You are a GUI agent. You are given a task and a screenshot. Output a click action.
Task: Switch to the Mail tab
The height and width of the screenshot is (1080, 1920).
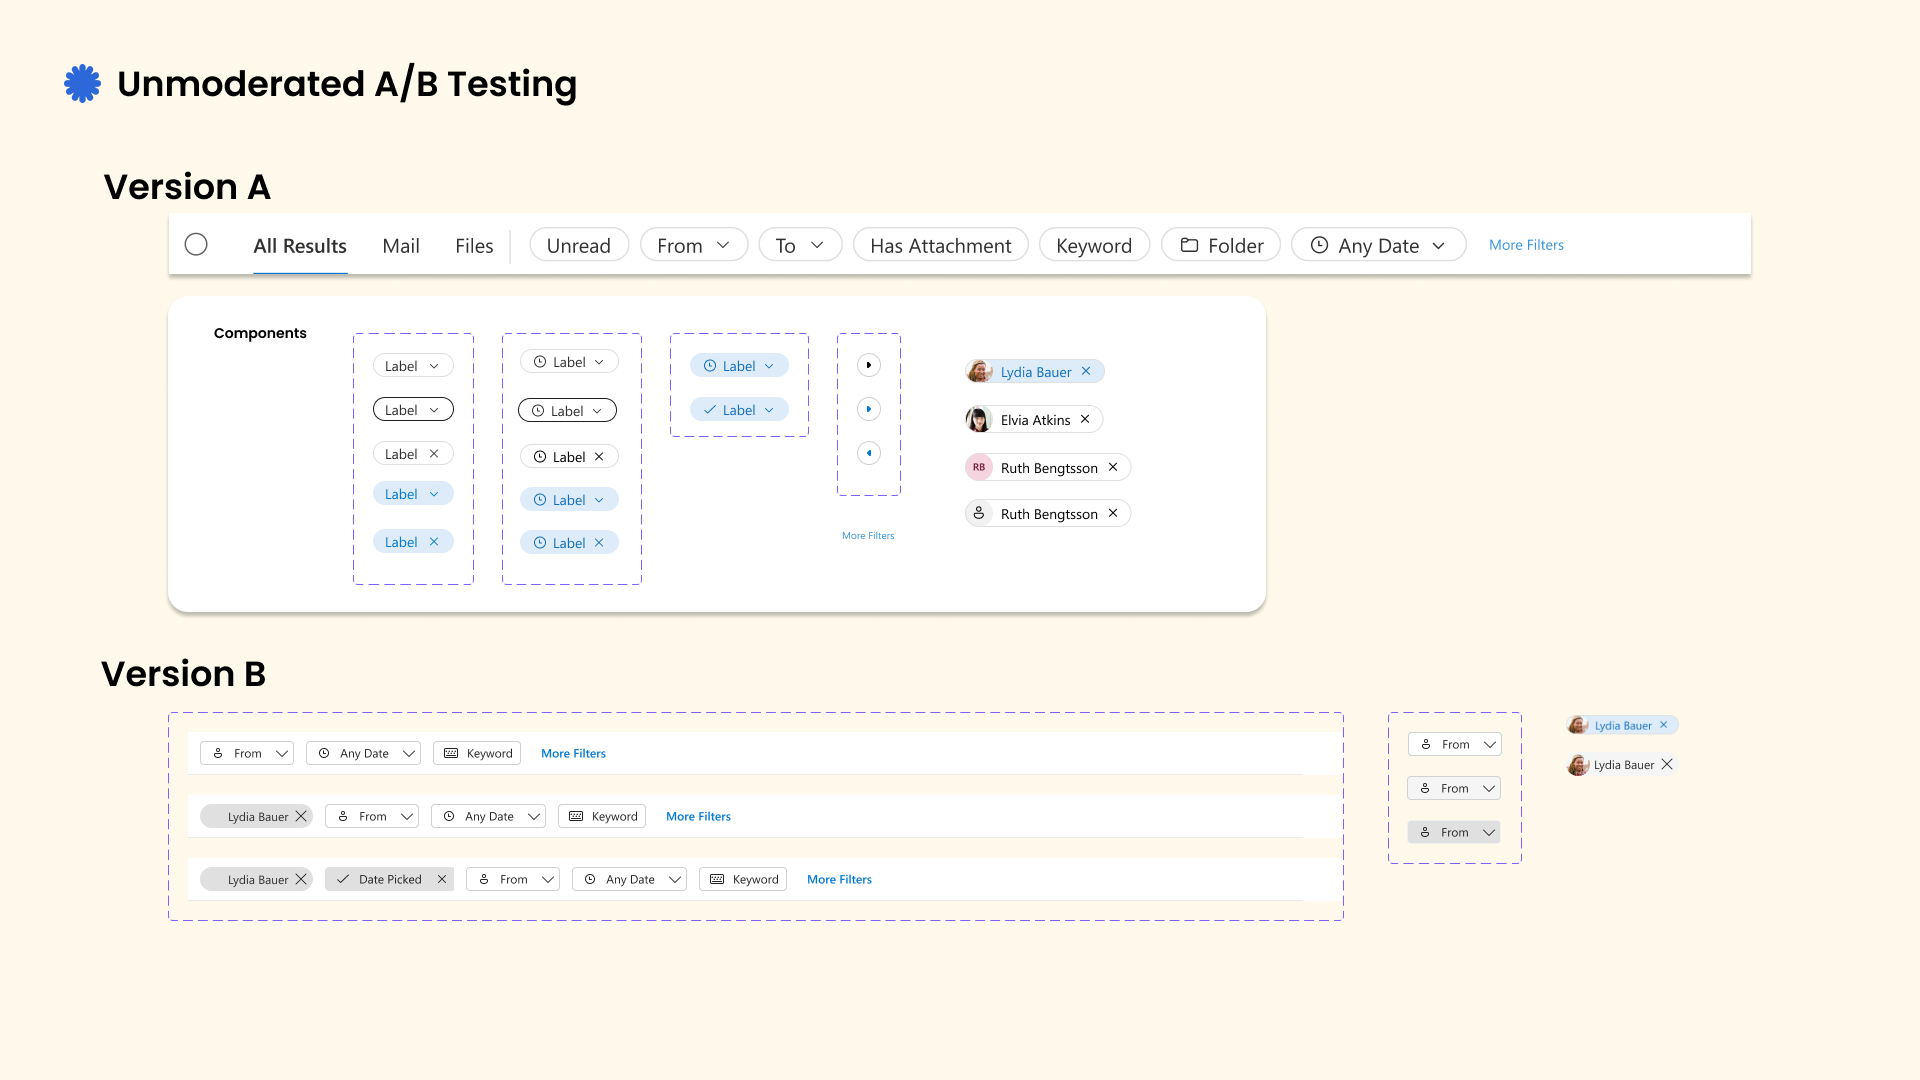pos(400,246)
